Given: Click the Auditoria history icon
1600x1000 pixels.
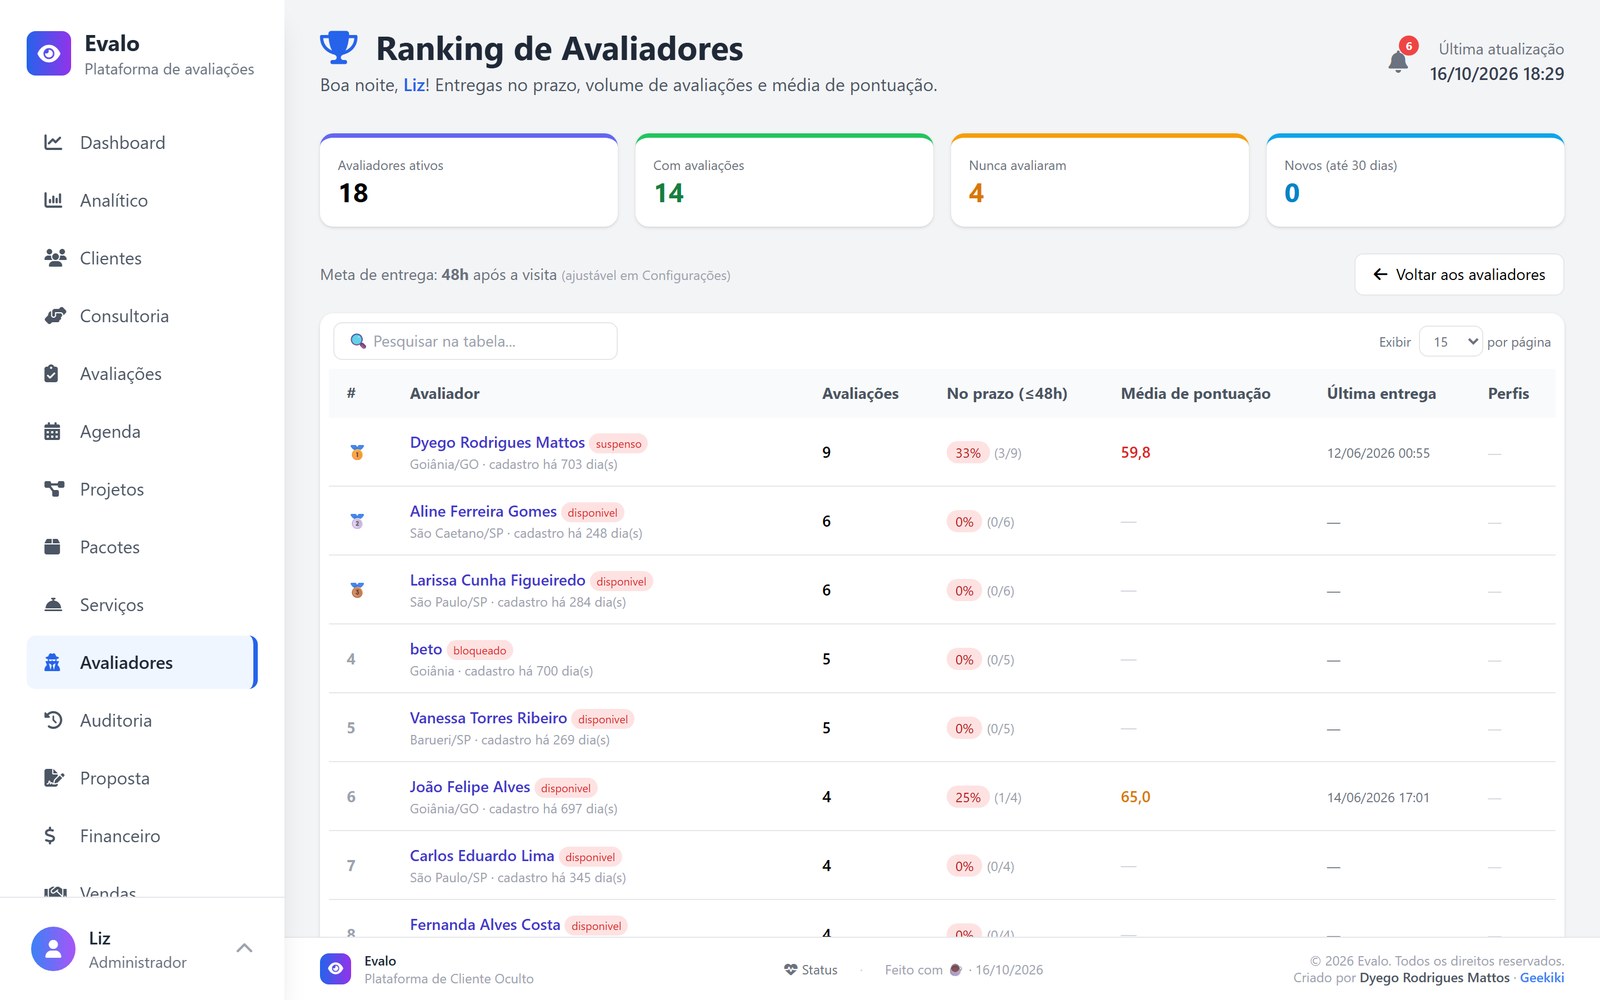Looking at the screenshot, I should click(53, 720).
